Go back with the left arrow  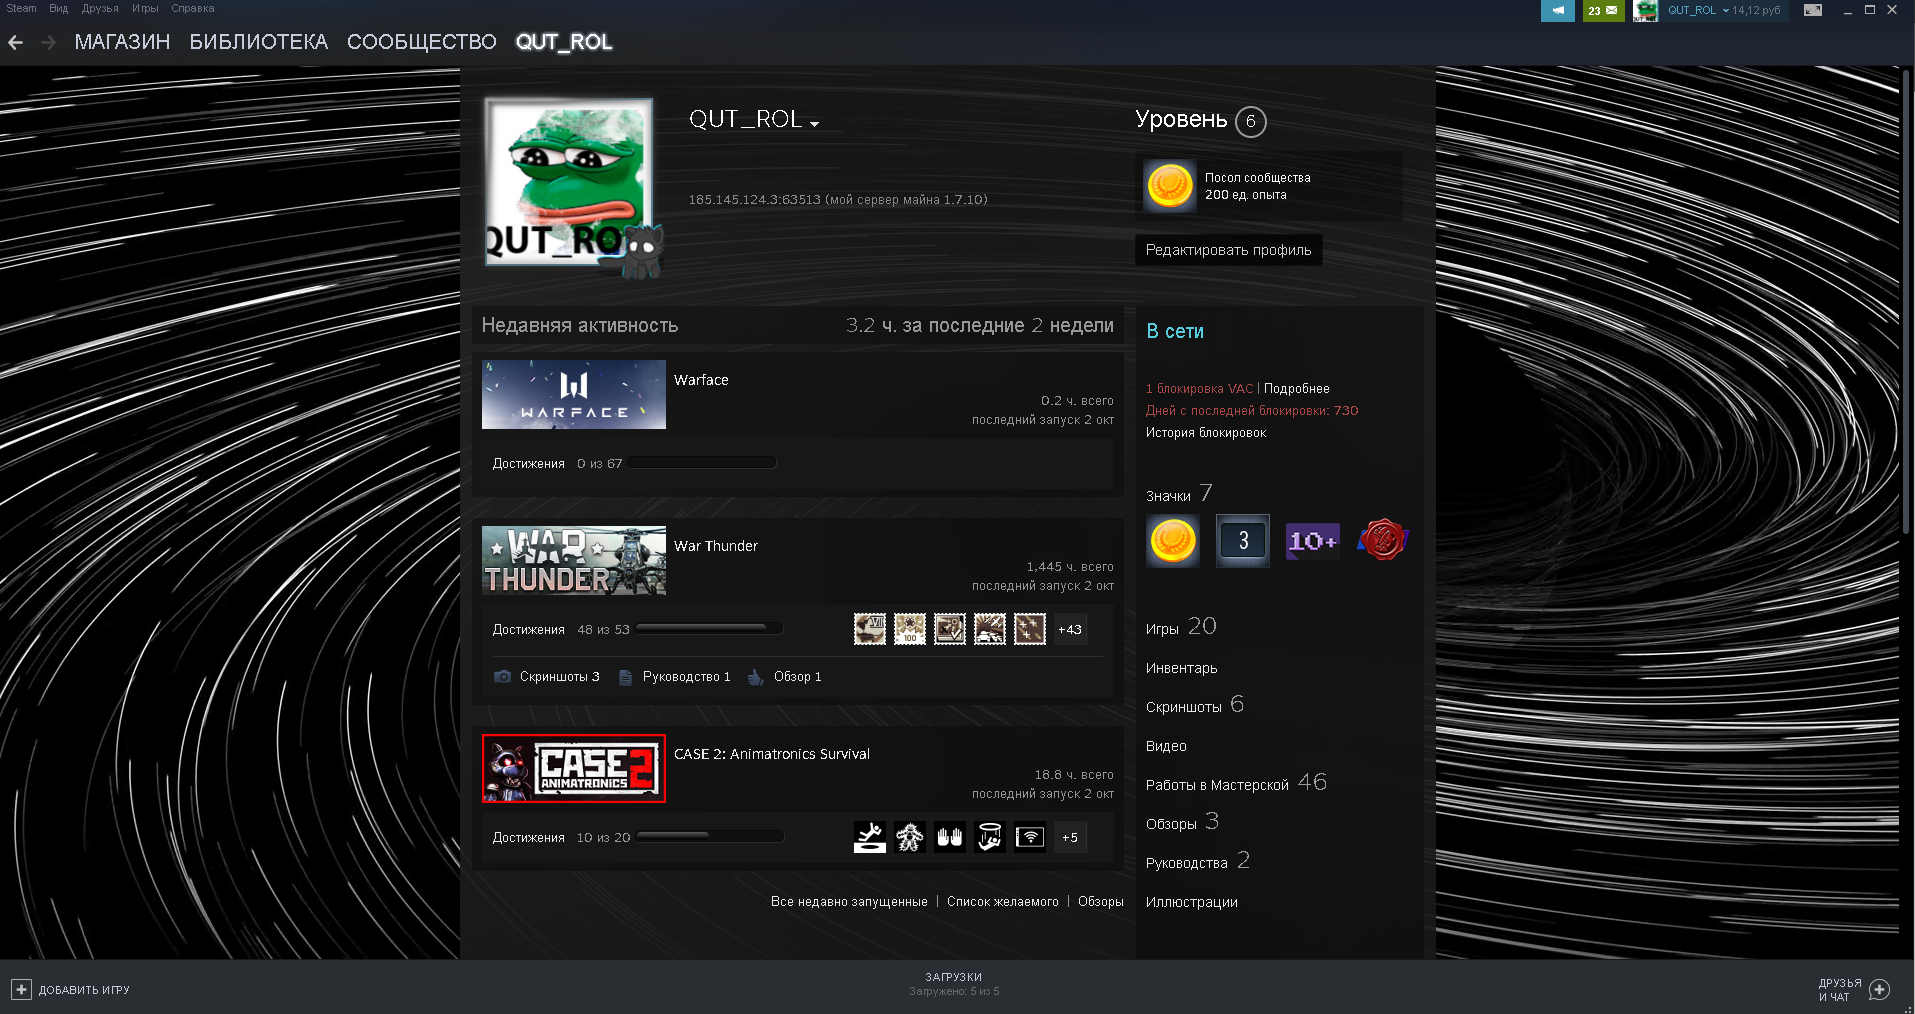tap(15, 42)
